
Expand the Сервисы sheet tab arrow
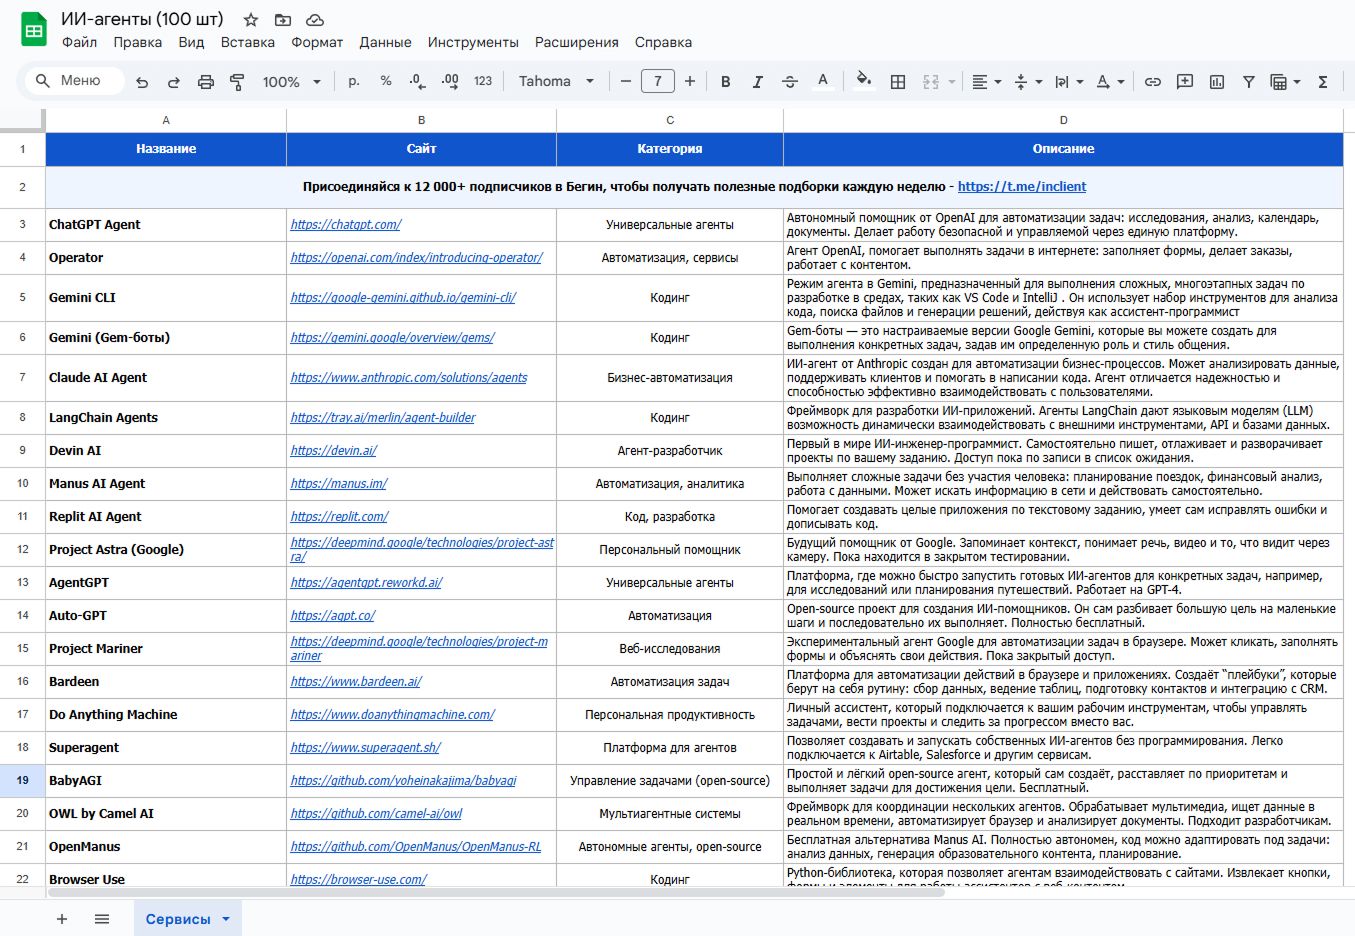coord(226,919)
